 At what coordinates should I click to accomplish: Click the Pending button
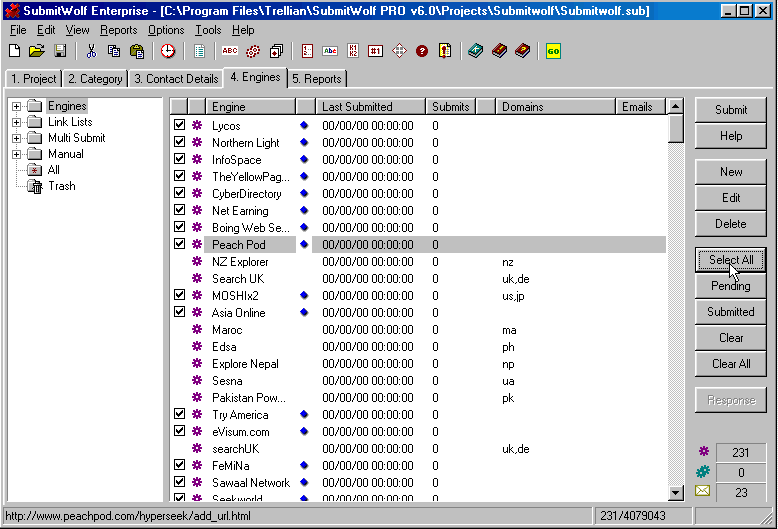(731, 286)
